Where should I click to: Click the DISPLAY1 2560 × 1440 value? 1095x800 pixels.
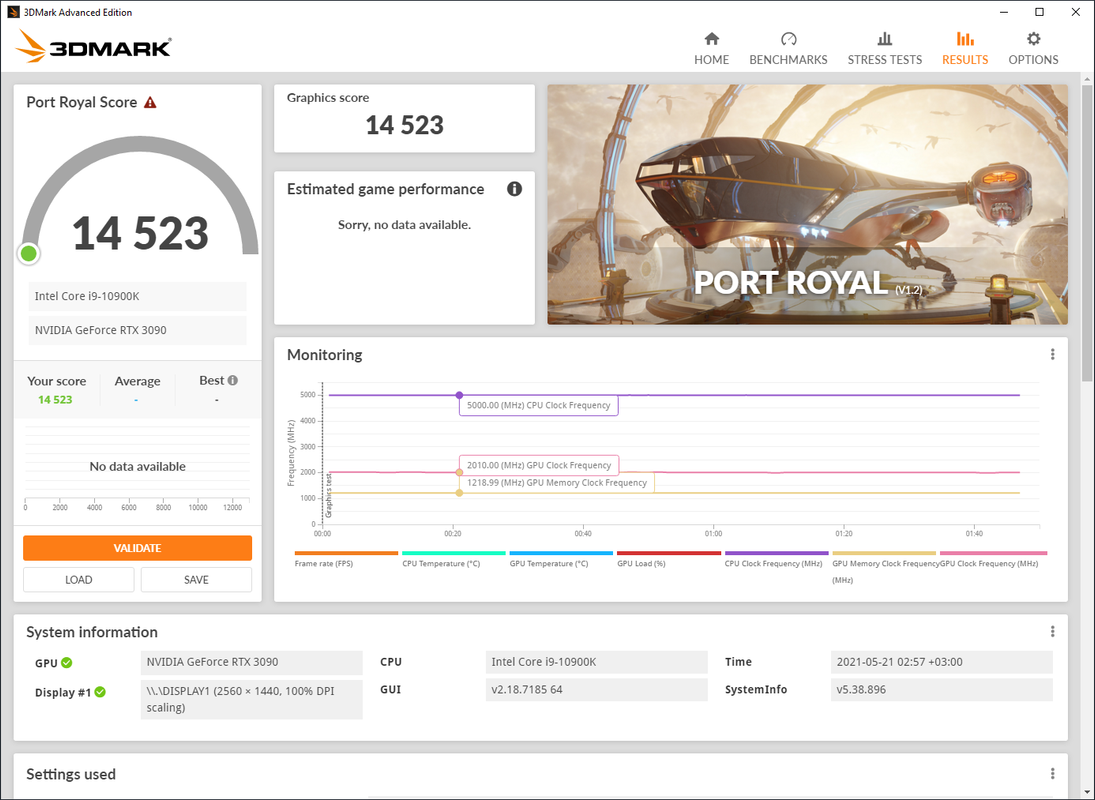251,699
